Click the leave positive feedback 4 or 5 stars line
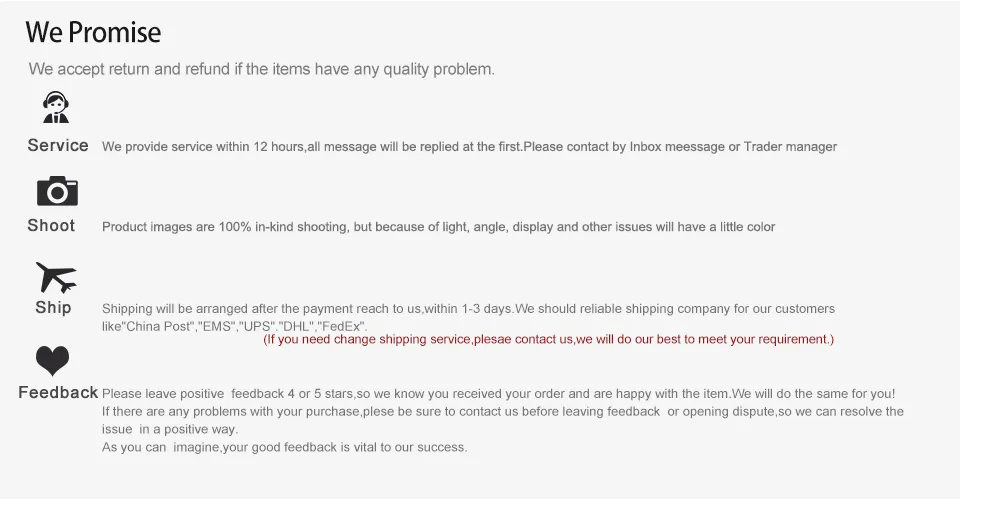1000x510 pixels. click(499, 393)
